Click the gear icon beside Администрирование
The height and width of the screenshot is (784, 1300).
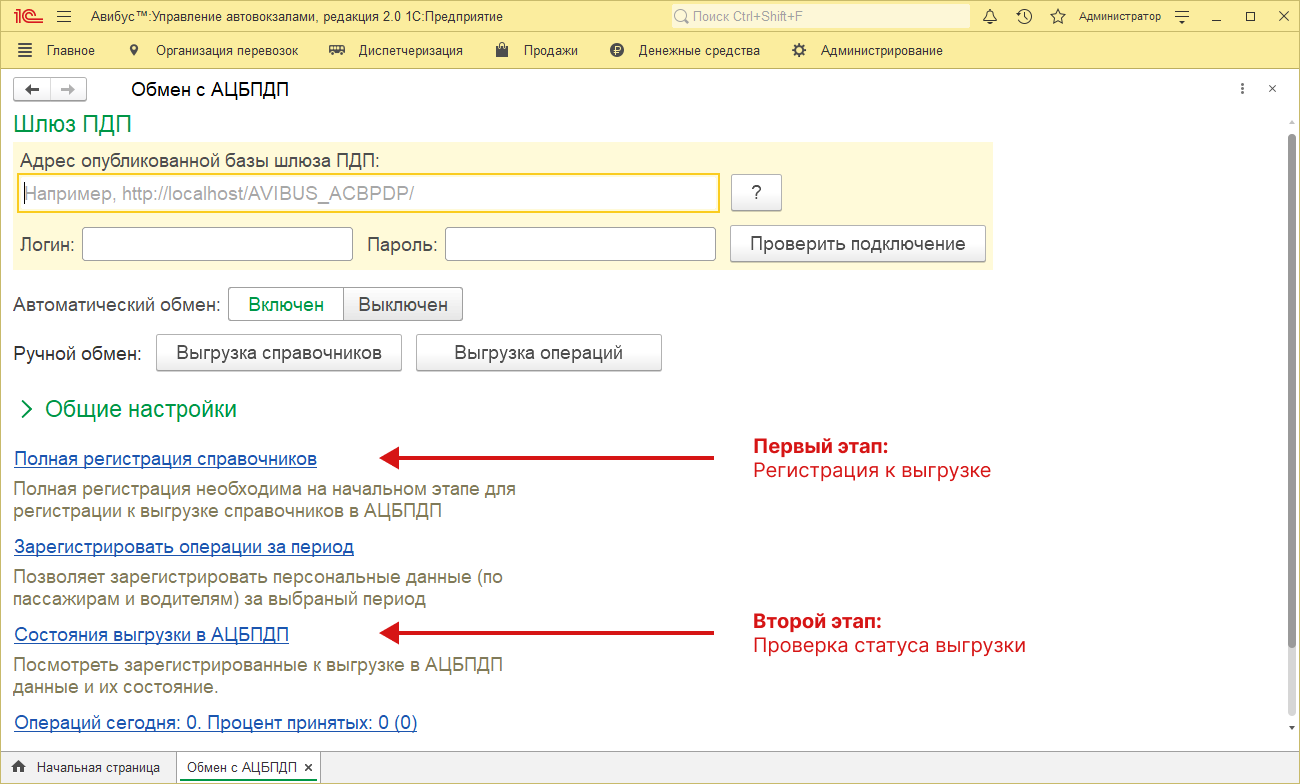(797, 49)
